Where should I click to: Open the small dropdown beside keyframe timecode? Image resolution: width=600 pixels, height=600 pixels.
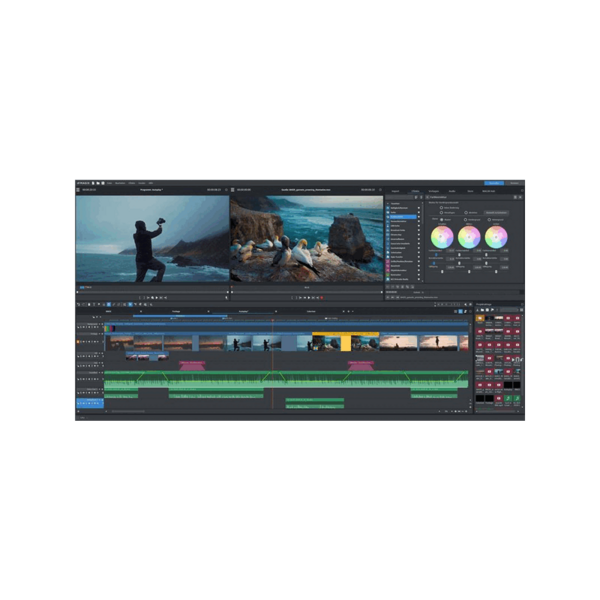[x=422, y=292]
